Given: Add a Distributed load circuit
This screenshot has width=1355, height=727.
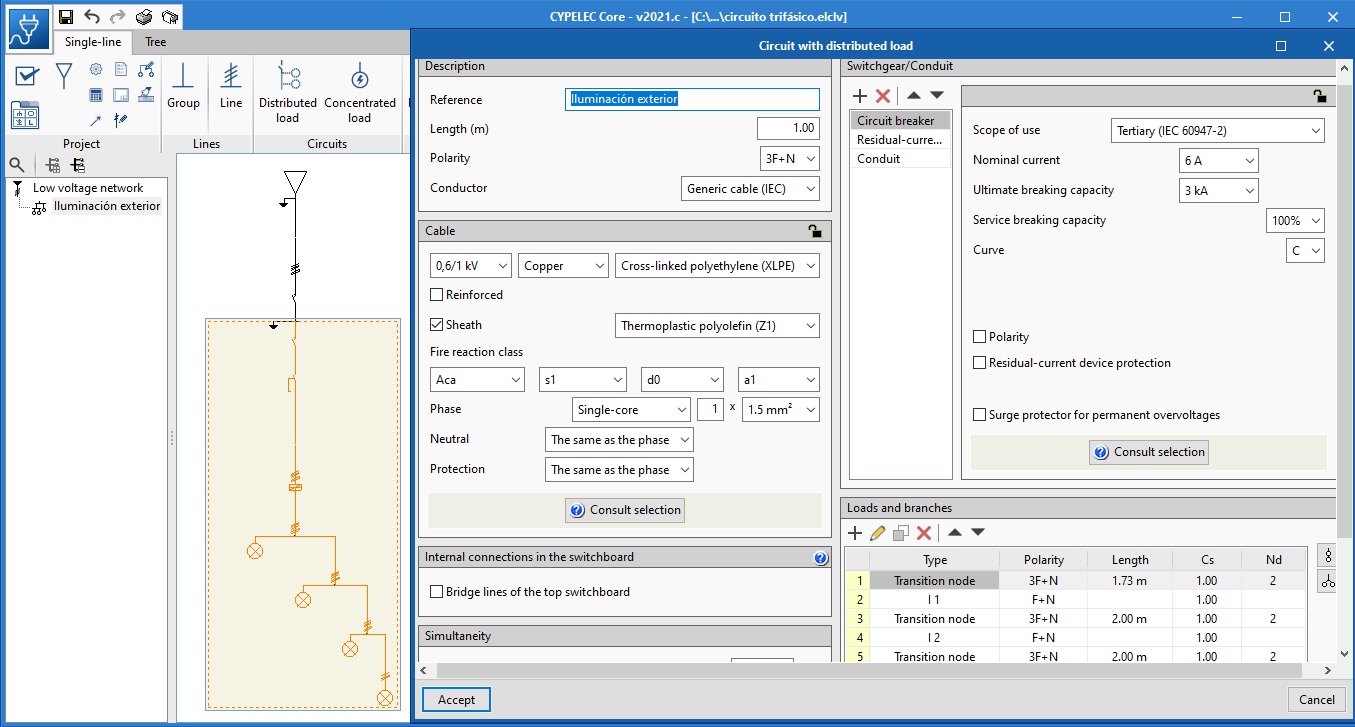Looking at the screenshot, I should click(x=288, y=93).
